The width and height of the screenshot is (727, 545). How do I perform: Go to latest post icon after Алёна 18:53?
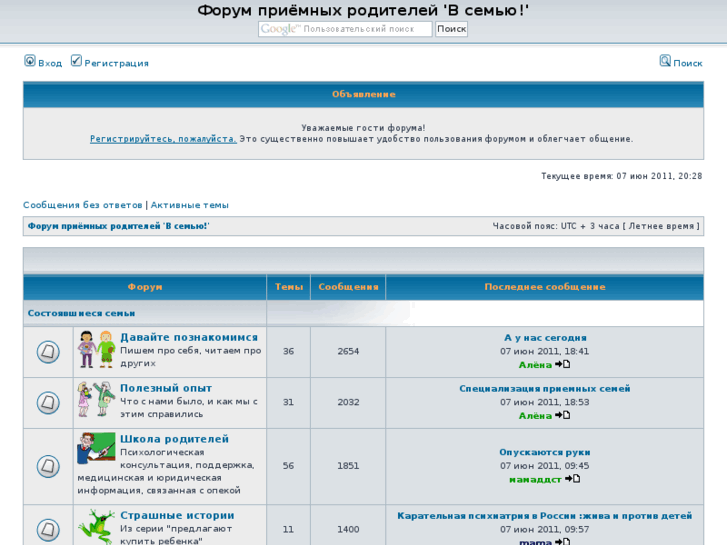pos(562,415)
